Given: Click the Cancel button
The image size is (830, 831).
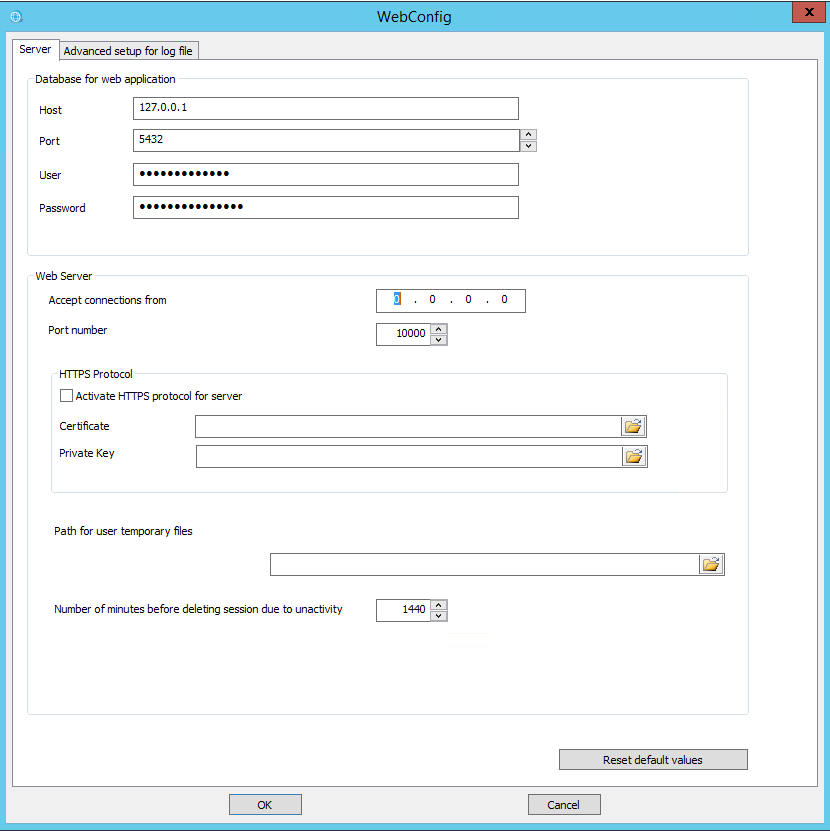Looking at the screenshot, I should pos(564,805).
